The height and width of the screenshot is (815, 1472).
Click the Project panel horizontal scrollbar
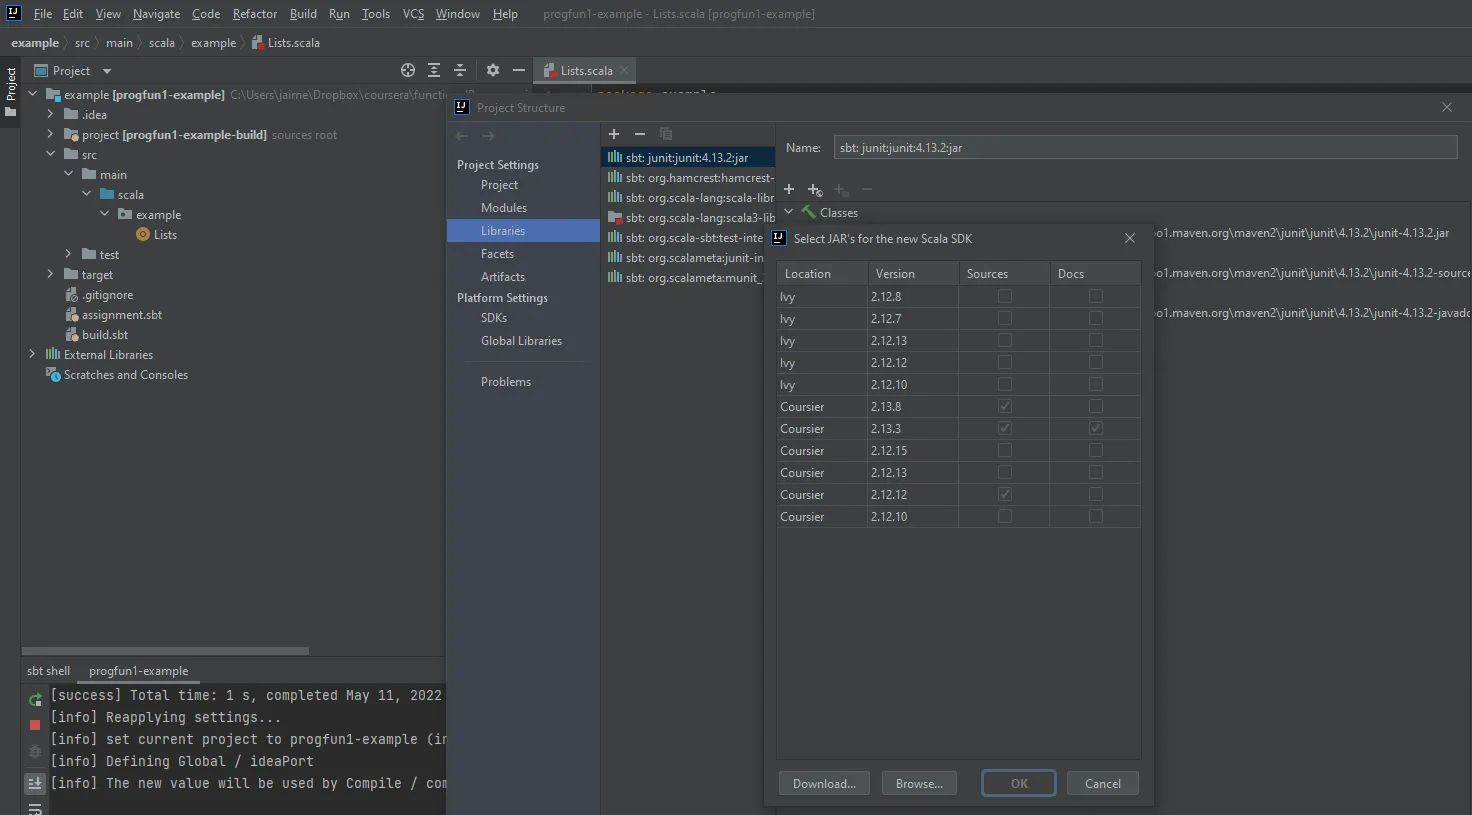pyautogui.click(x=165, y=651)
